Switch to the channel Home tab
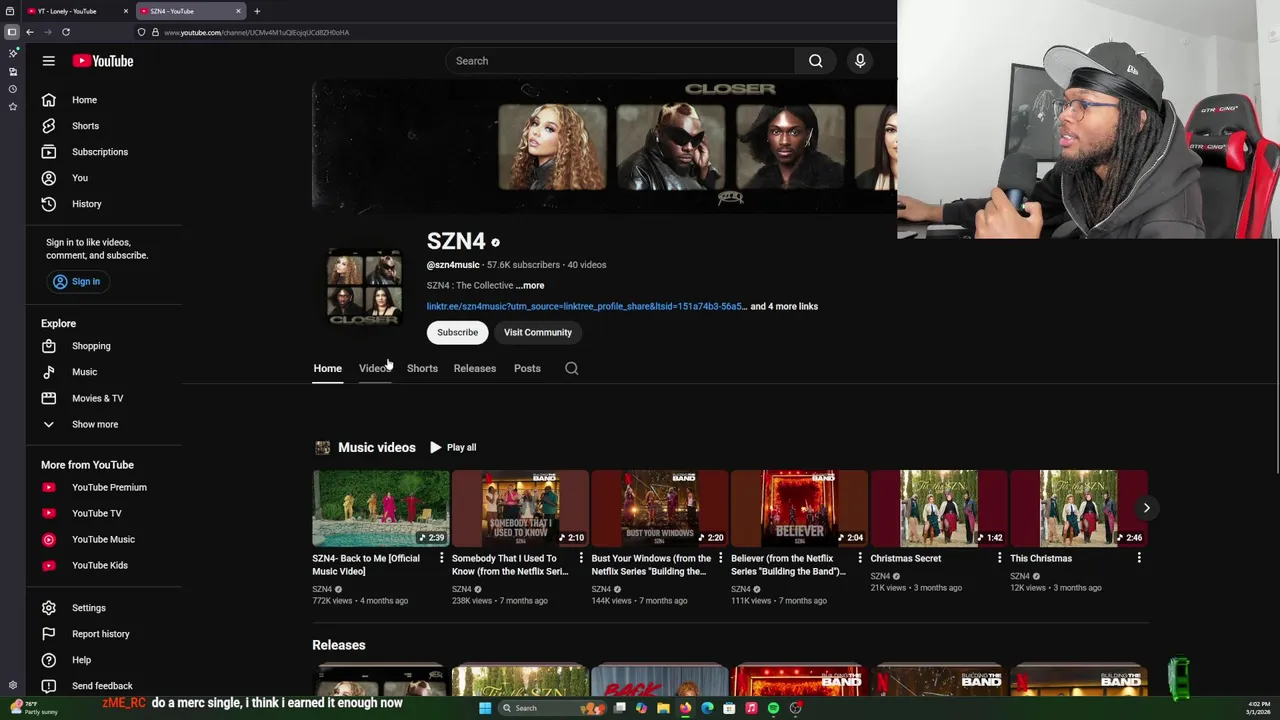 [x=327, y=368]
